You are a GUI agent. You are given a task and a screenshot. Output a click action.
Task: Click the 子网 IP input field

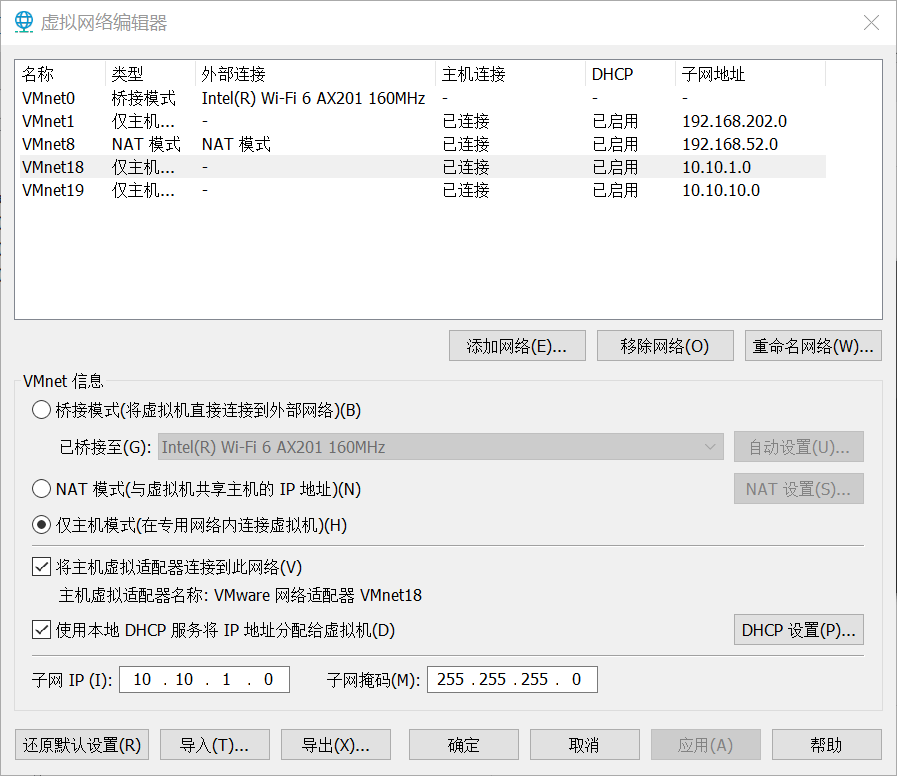(204, 679)
